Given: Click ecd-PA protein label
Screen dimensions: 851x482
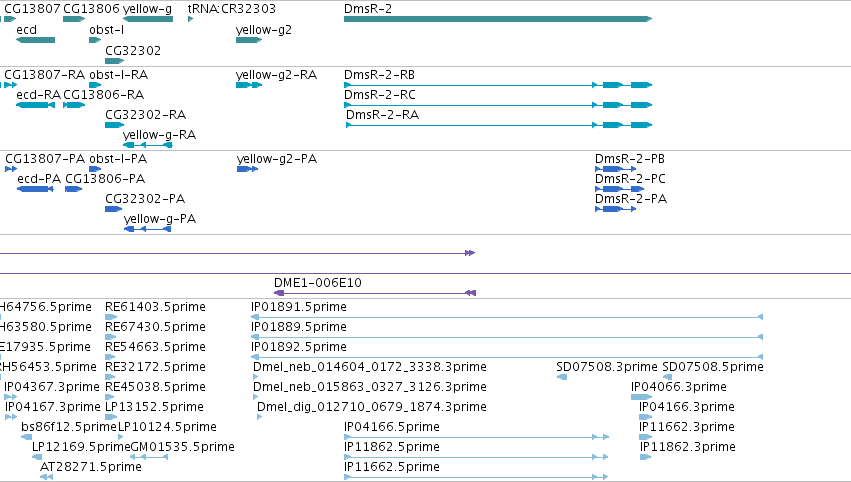Looking at the screenshot, I should pyautogui.click(x=39, y=179).
